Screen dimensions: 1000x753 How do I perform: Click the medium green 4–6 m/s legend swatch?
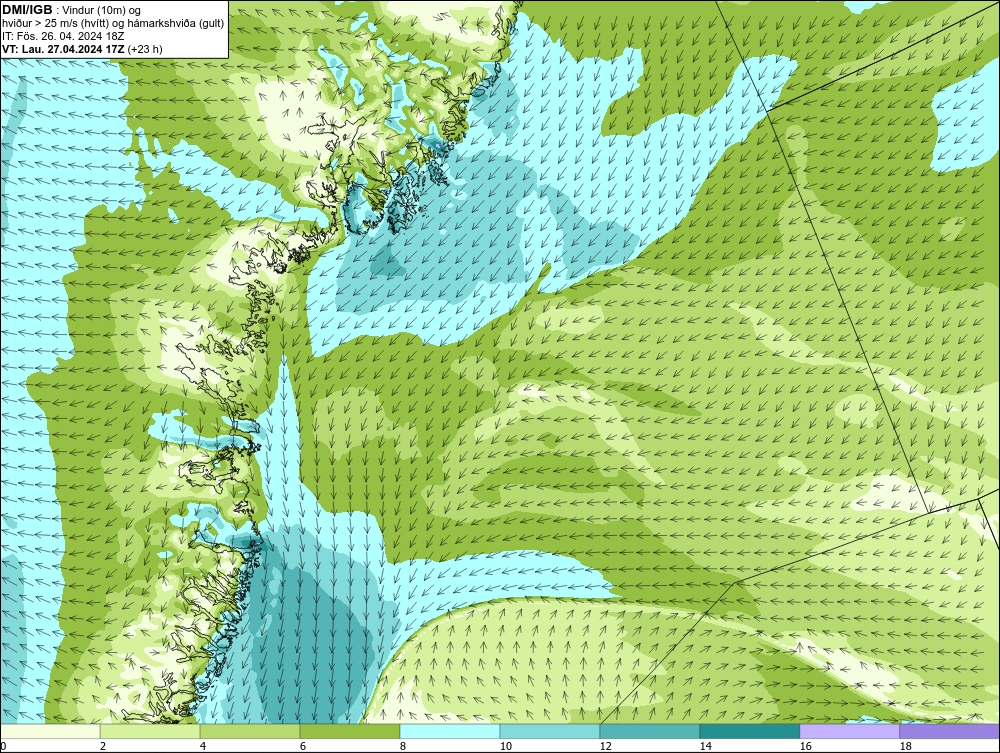250,731
